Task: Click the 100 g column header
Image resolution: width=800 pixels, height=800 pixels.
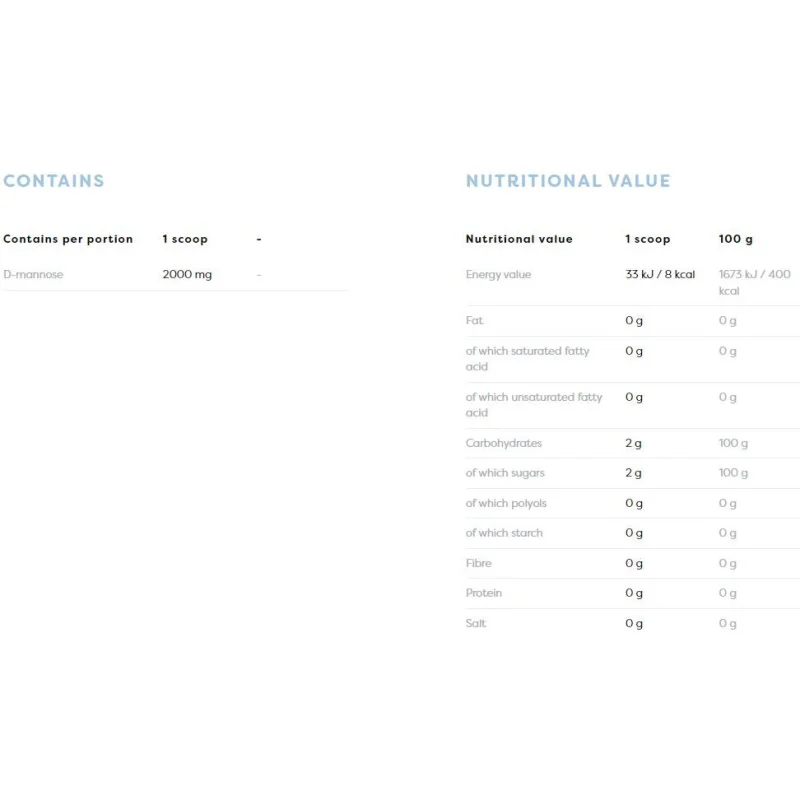Action: coord(735,239)
